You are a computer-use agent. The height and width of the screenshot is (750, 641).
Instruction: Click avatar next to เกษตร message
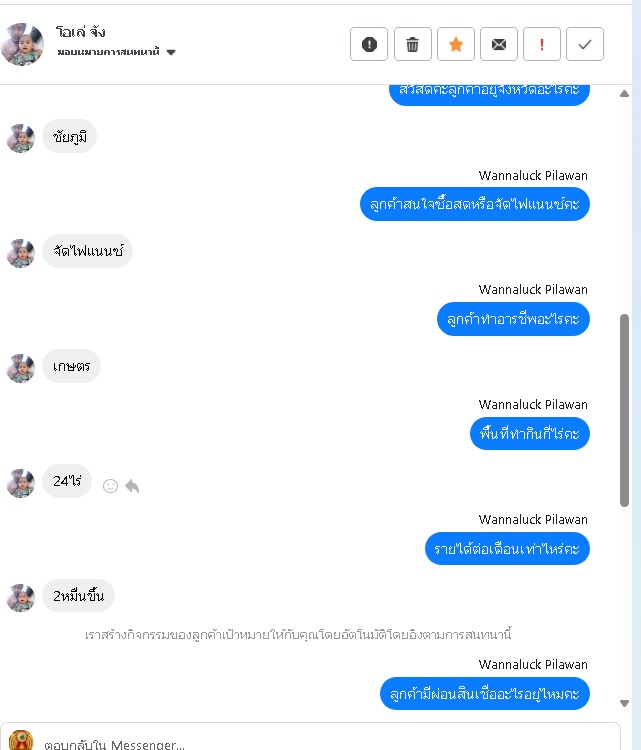pyautogui.click(x=21, y=368)
